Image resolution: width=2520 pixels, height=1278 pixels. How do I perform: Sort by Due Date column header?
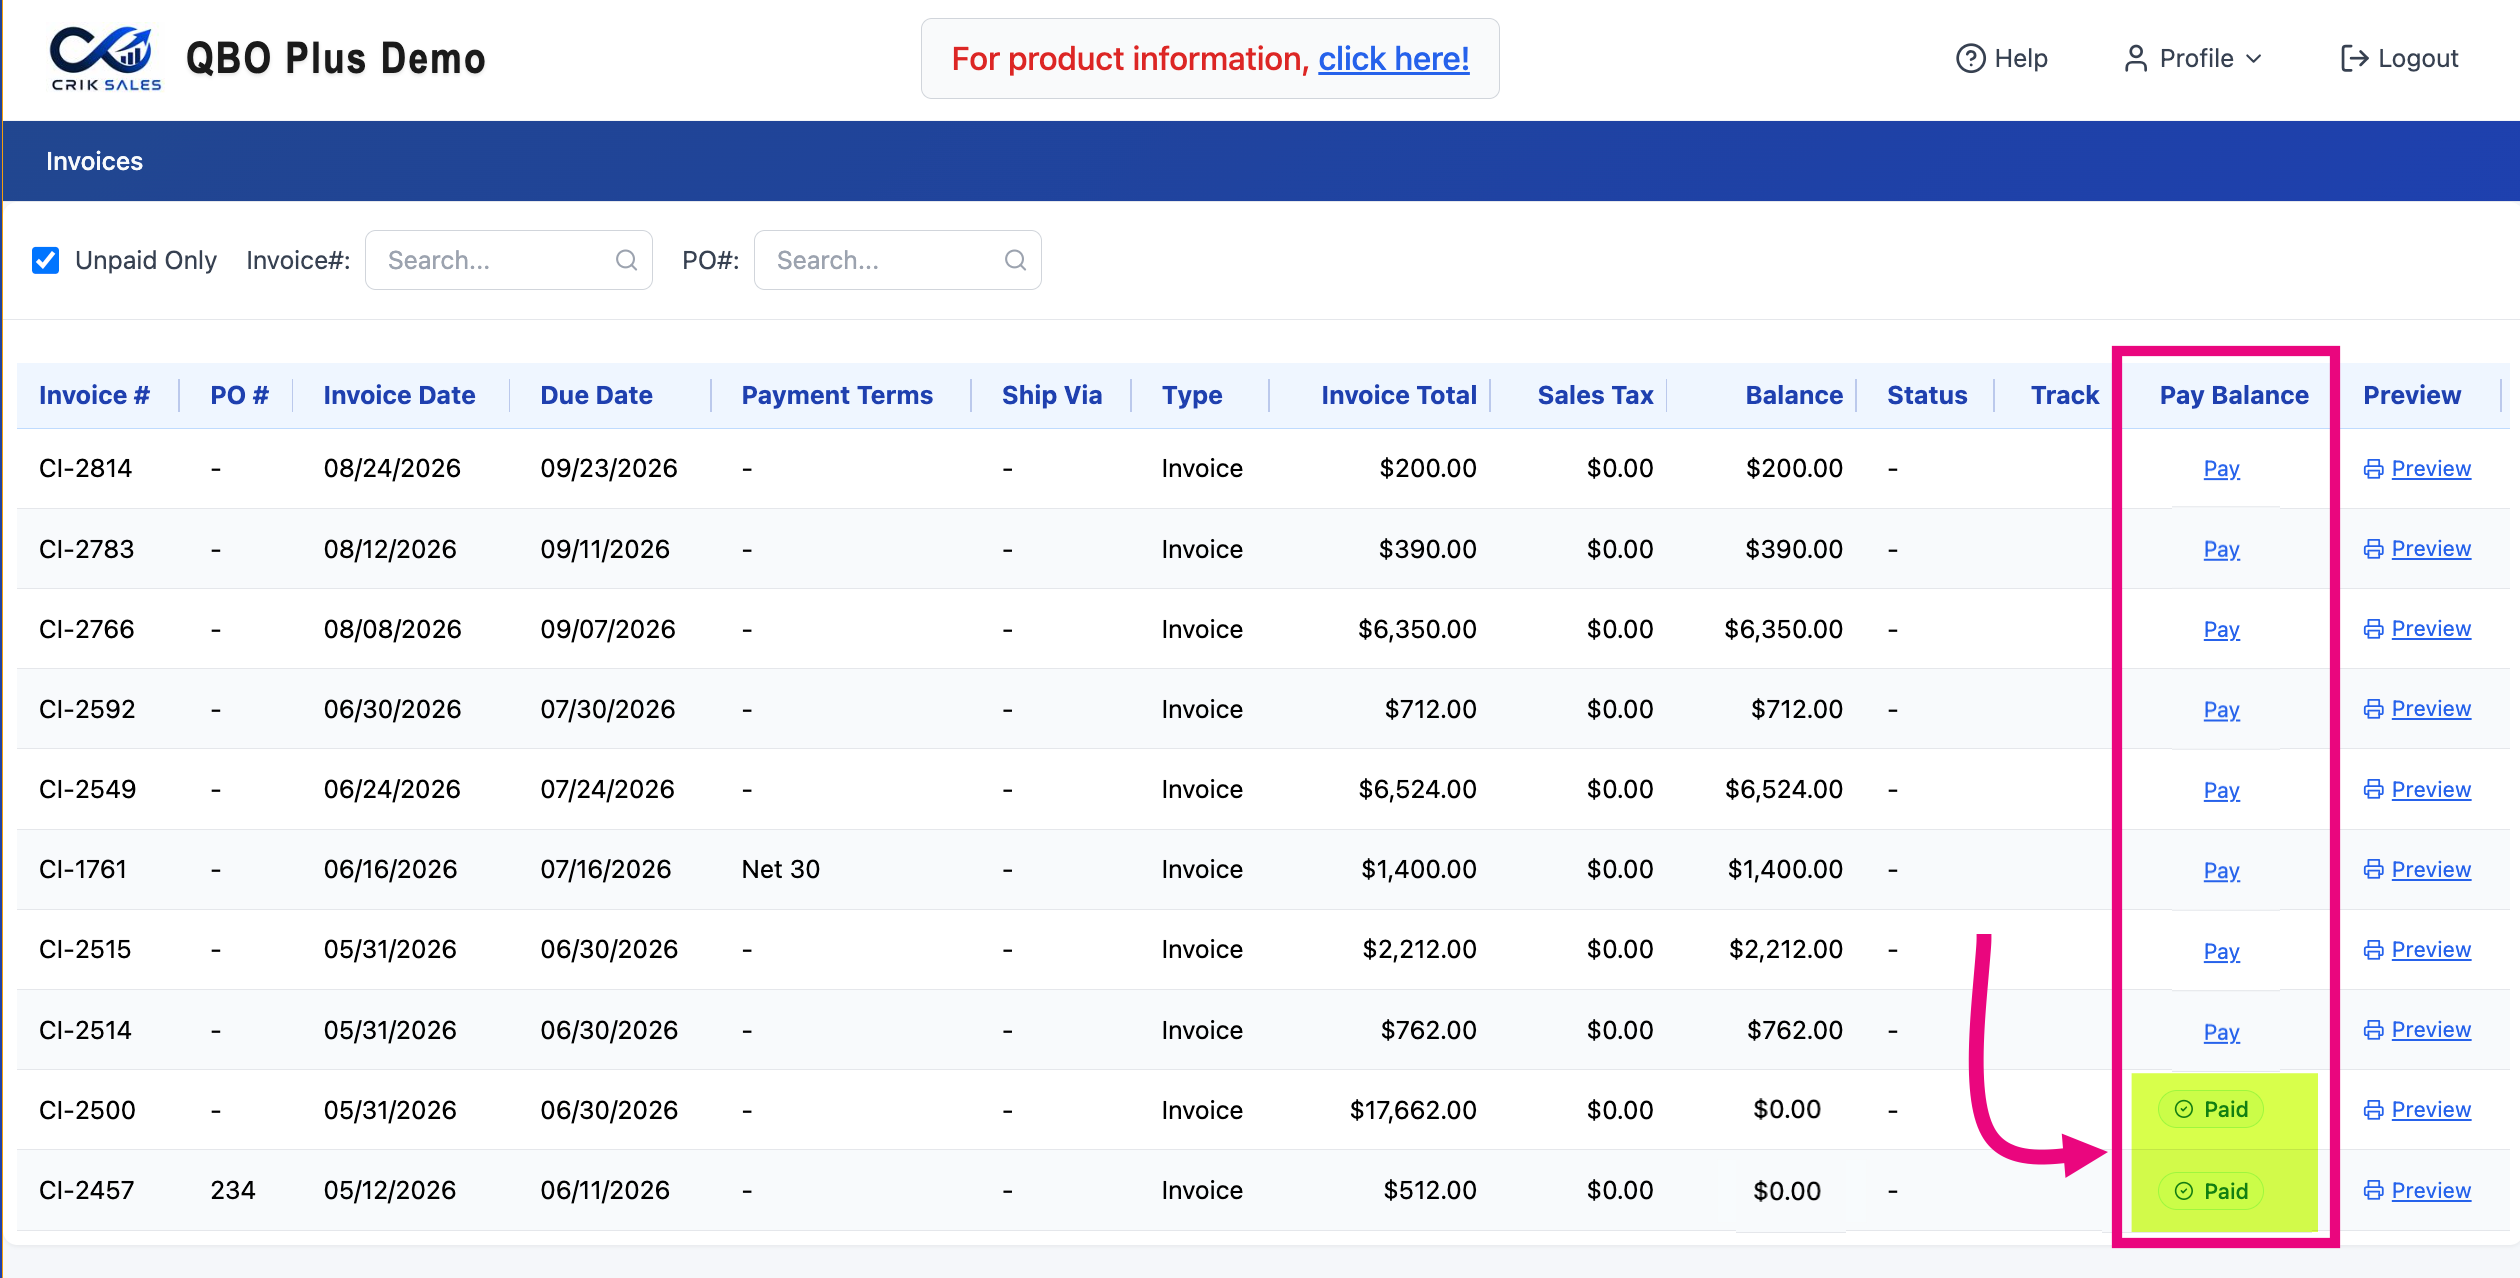(596, 395)
